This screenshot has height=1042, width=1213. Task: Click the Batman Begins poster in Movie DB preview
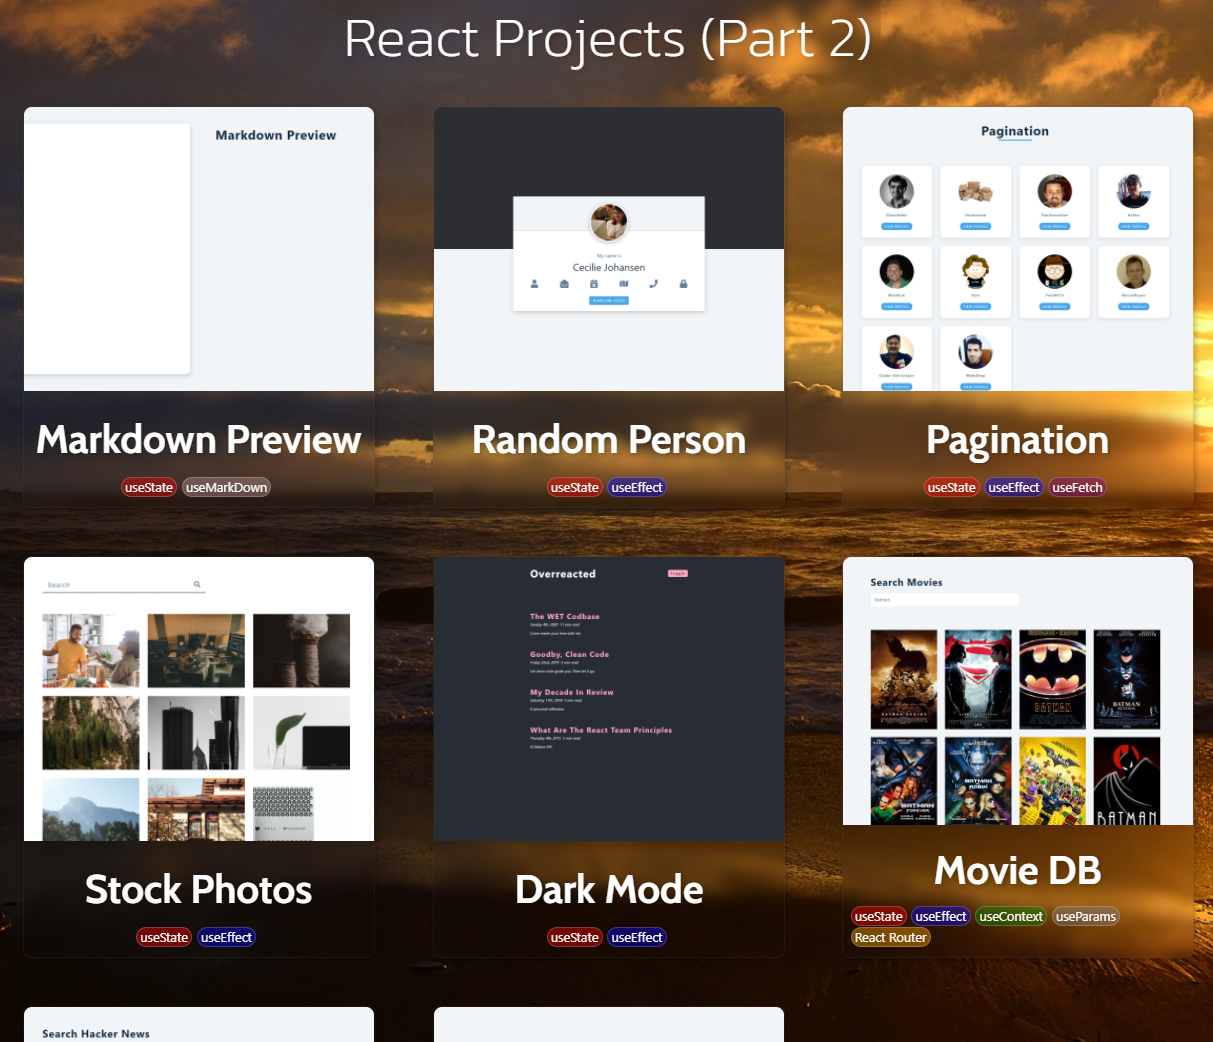904,679
